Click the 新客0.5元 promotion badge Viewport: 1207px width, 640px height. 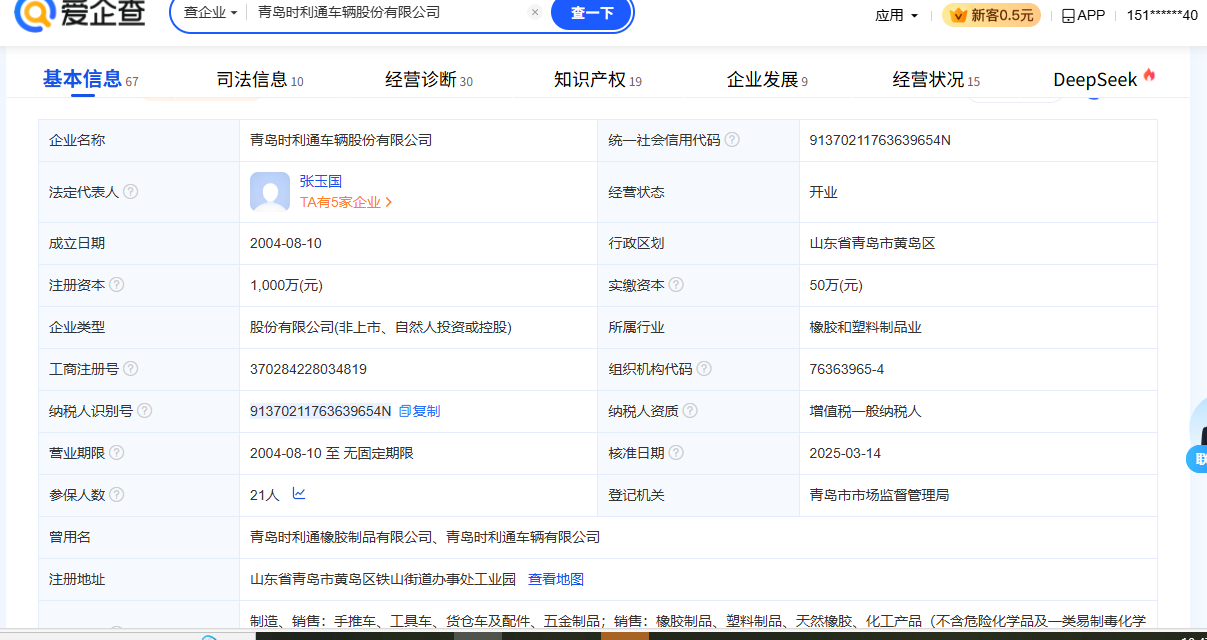991,15
